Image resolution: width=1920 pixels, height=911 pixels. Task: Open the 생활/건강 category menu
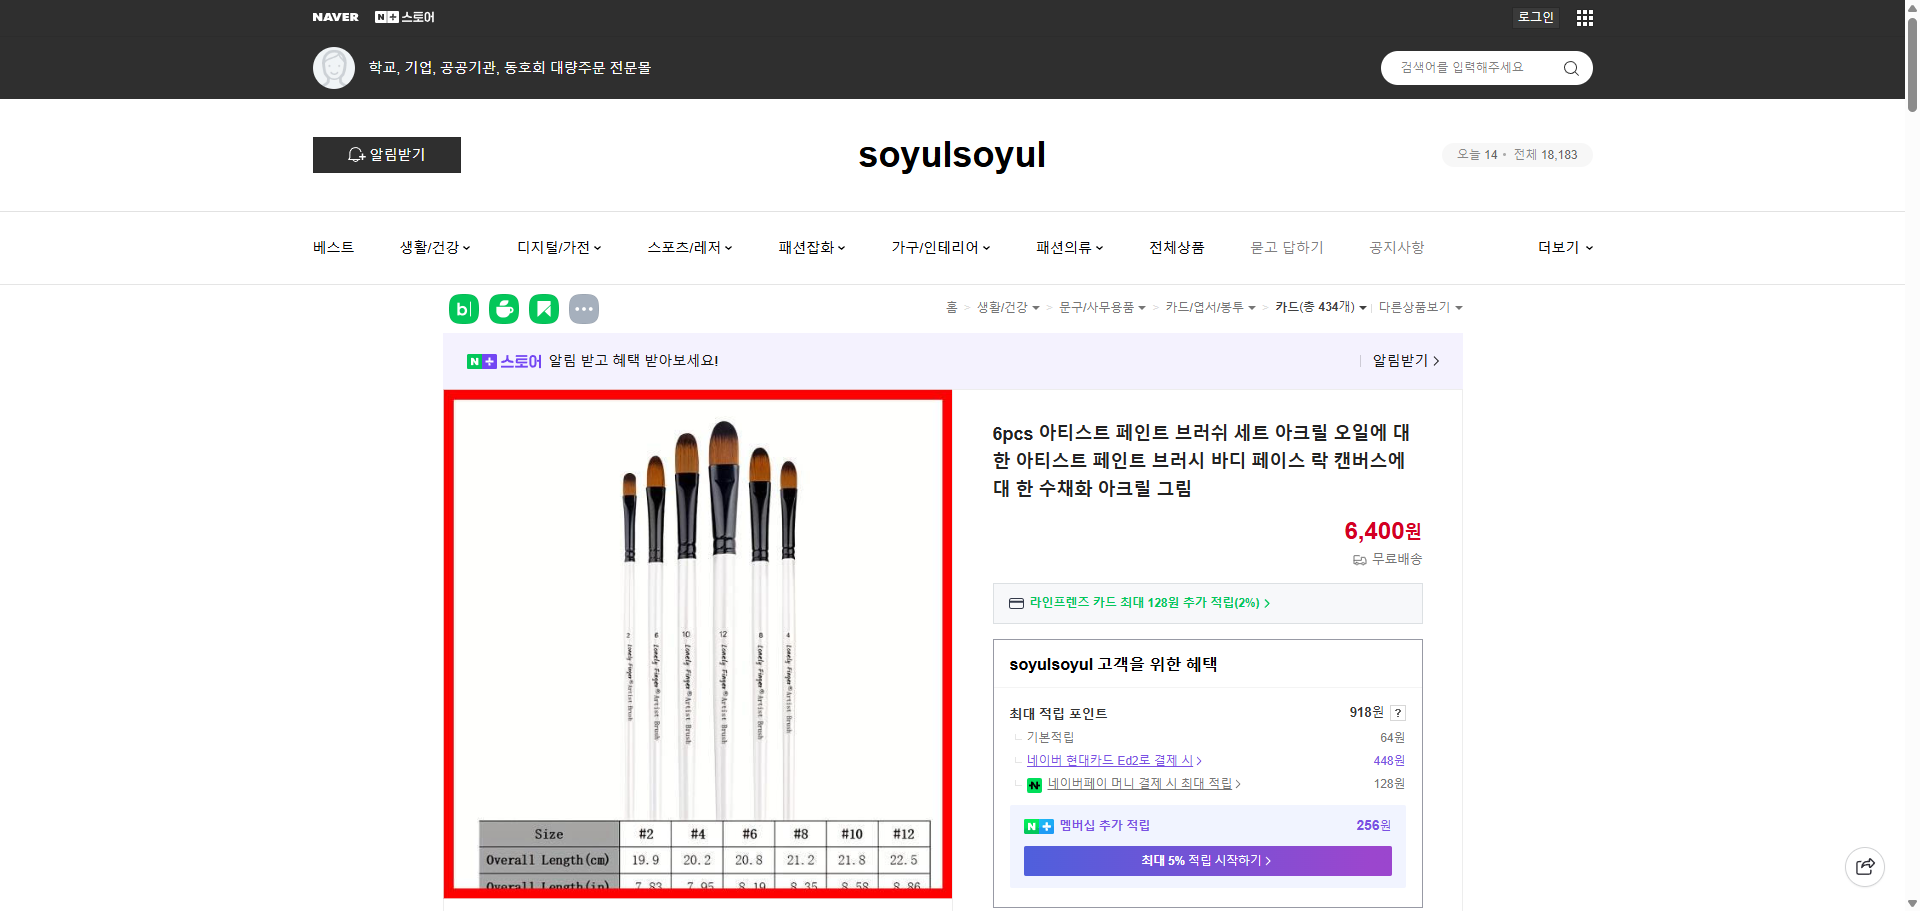(x=433, y=247)
